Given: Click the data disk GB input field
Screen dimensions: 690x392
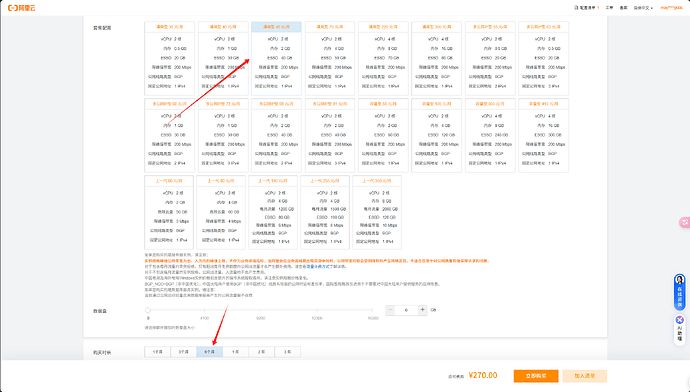Looking at the screenshot, I should (x=406, y=310).
